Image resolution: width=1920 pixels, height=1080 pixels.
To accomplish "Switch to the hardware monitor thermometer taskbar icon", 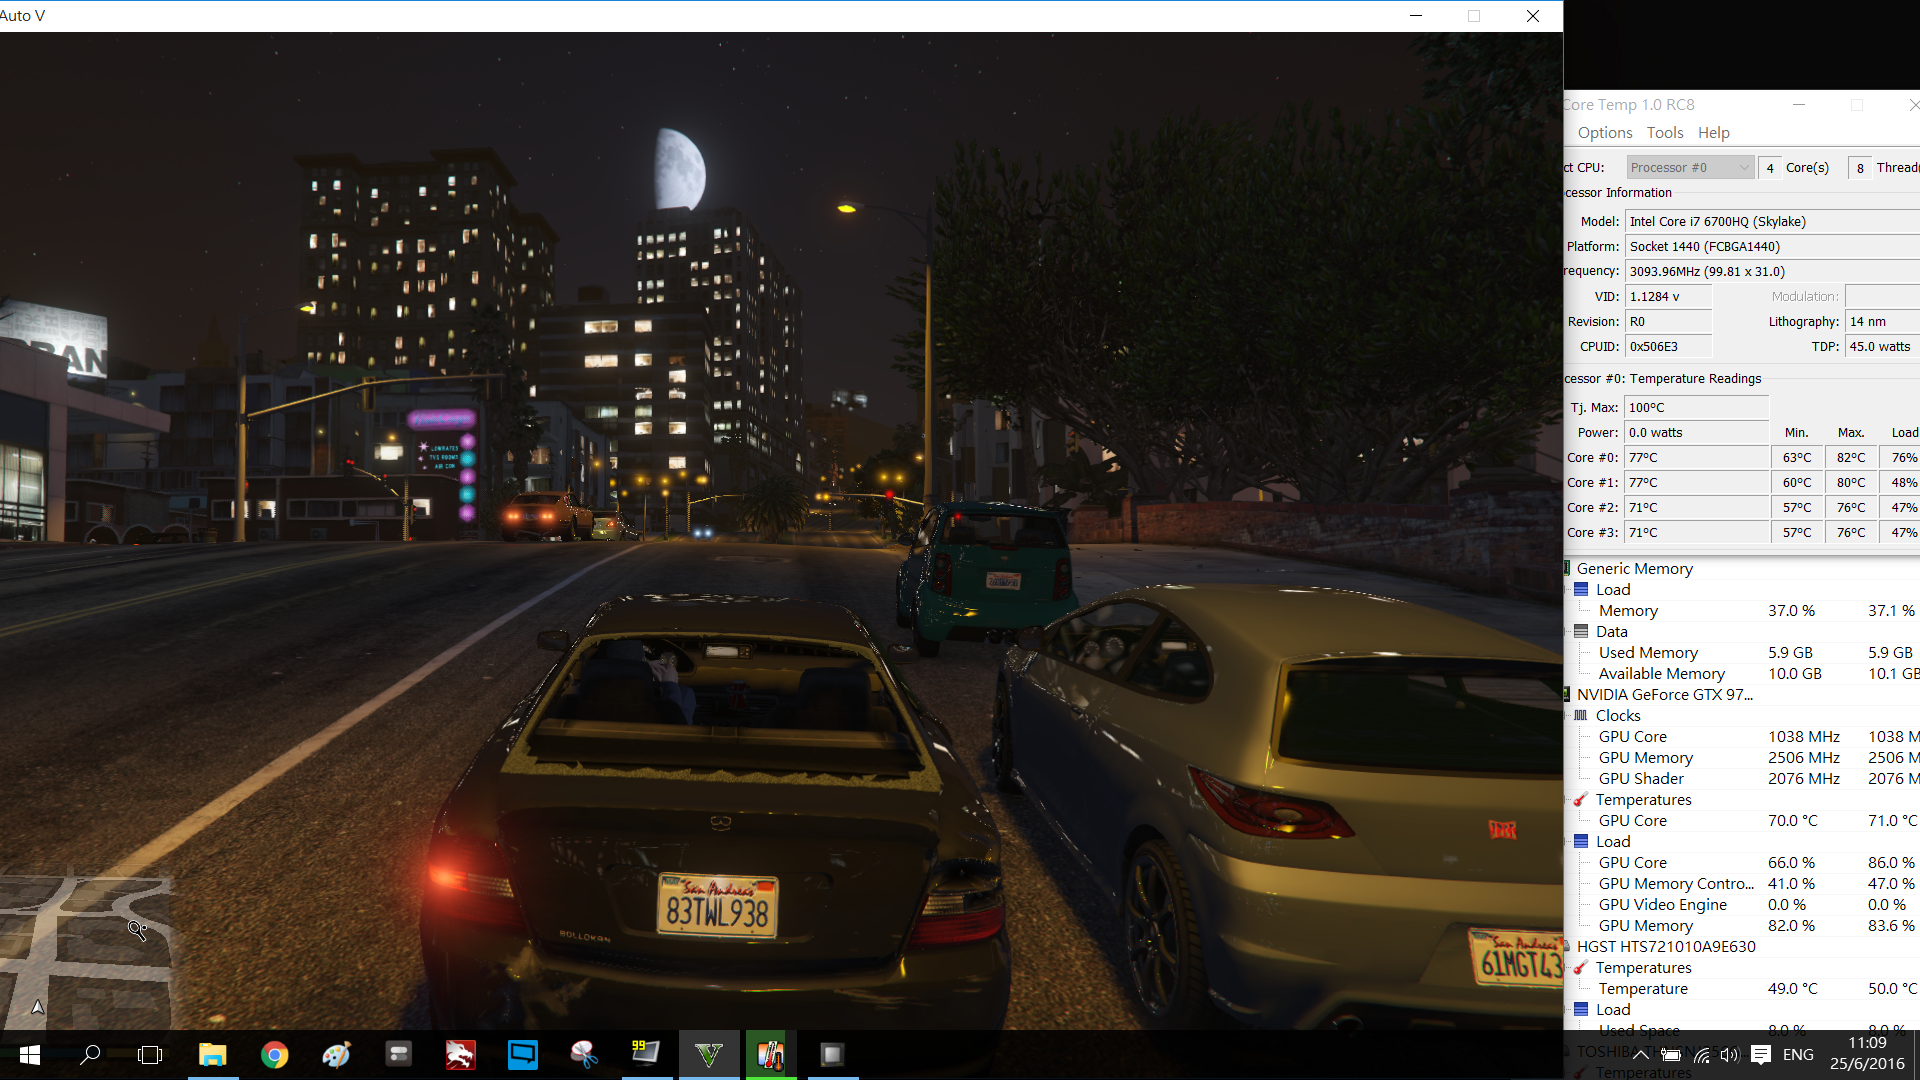I will tap(770, 1055).
